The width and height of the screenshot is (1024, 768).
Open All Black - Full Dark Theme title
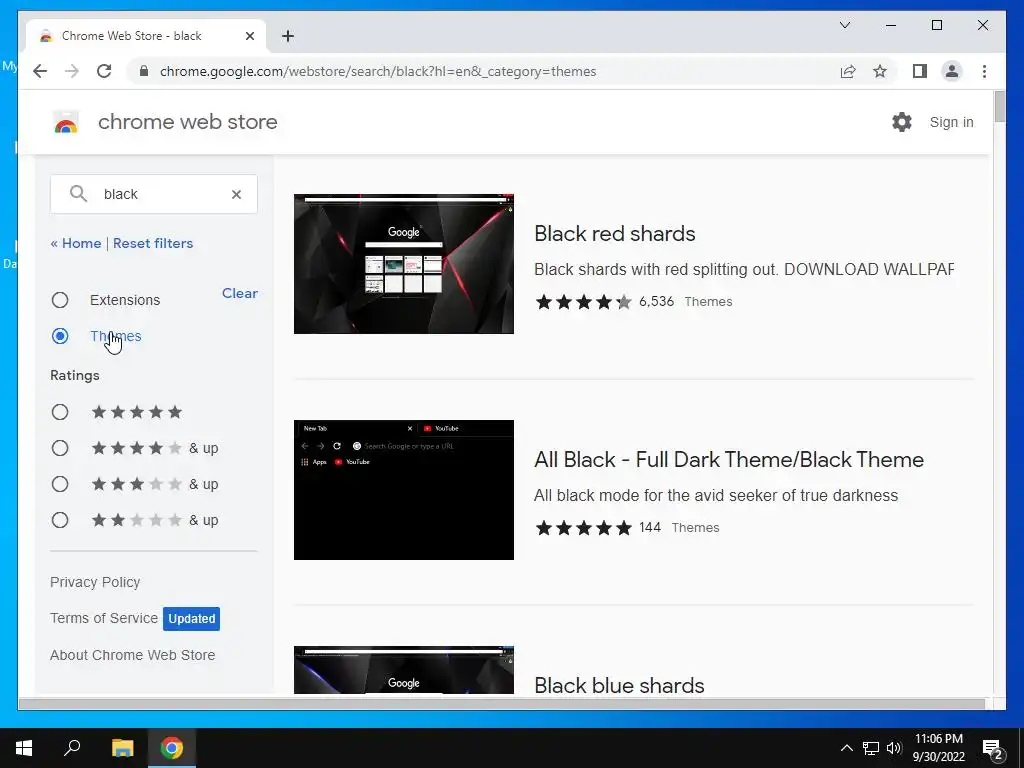click(729, 459)
